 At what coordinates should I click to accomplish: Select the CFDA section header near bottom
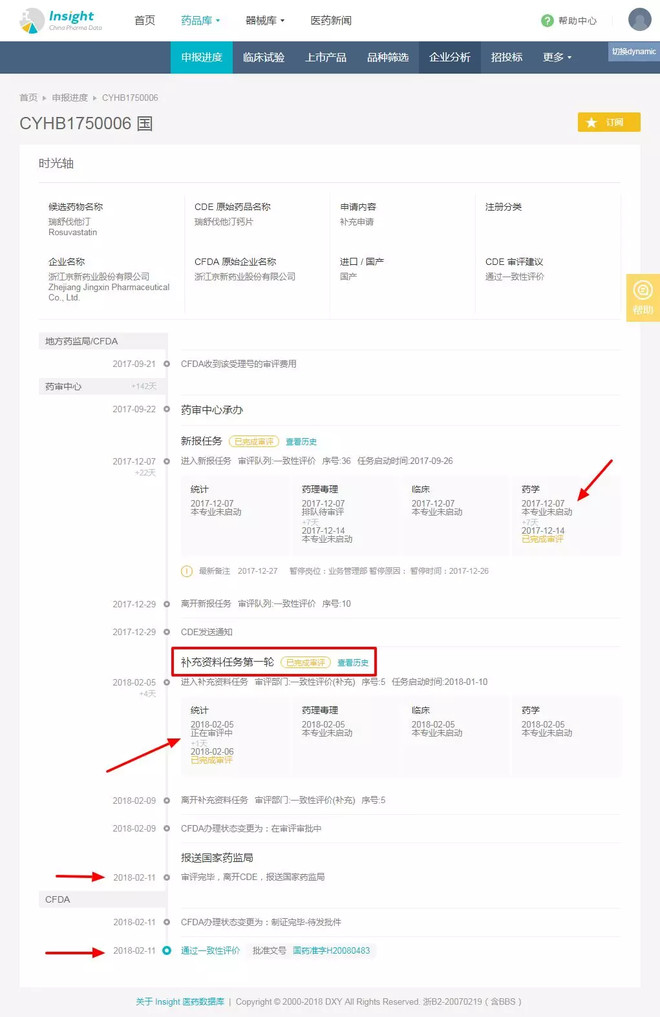102,900
